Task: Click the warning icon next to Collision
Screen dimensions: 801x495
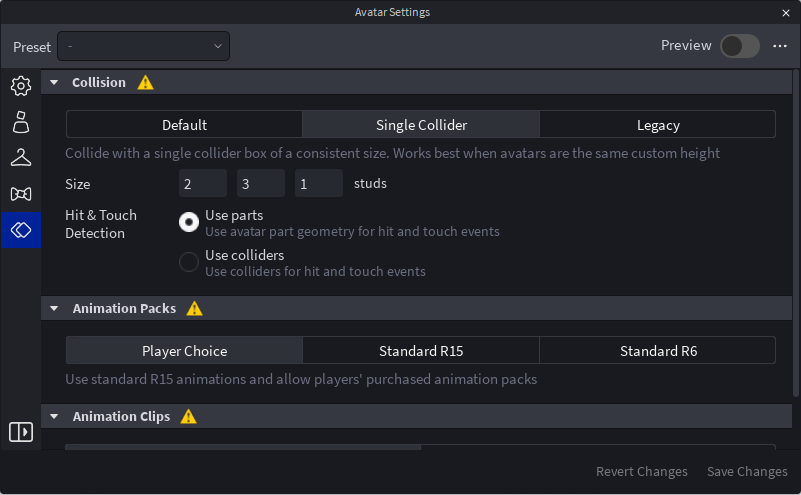Action: click(x=146, y=83)
